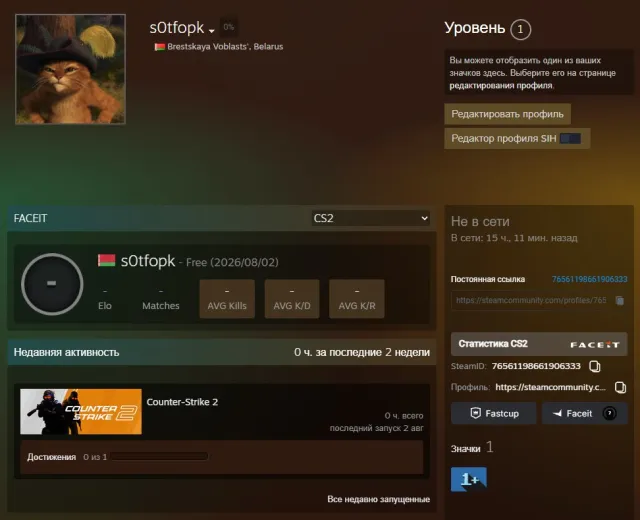640x520 pixels.
Task: Open the level 1 circle badge
Action: 520,29
